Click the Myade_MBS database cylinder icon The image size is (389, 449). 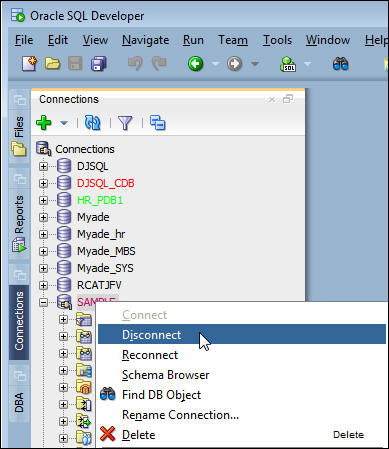click(64, 251)
